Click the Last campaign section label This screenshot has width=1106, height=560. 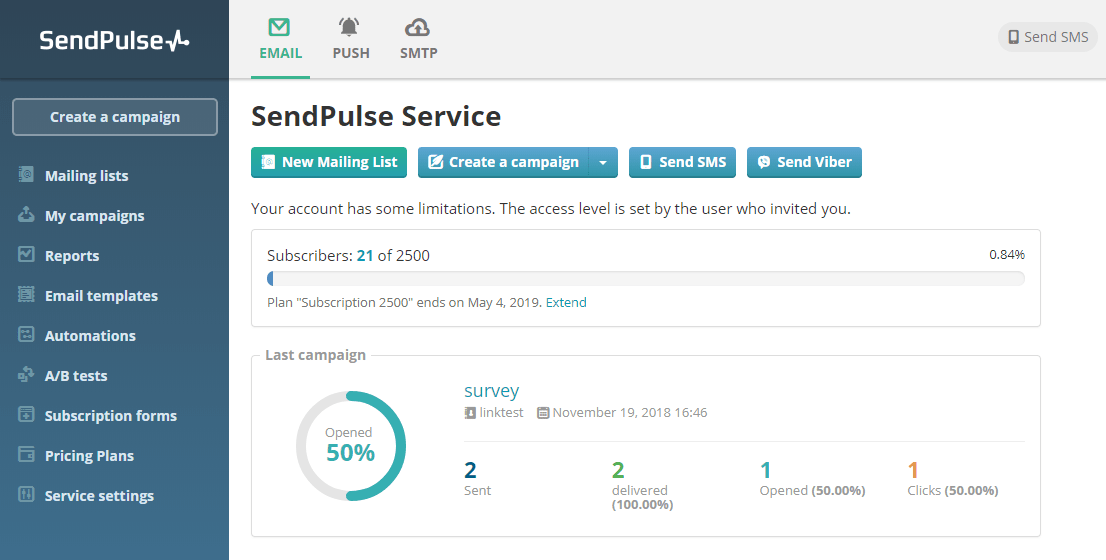(x=315, y=355)
